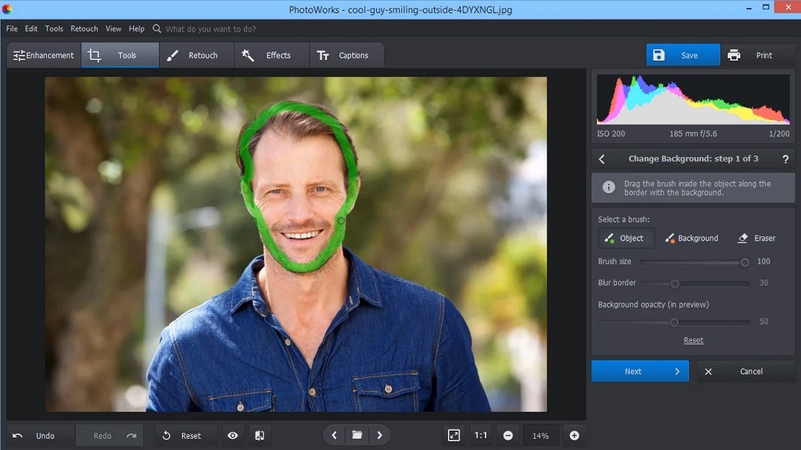Click the Reset link under the sliders
Viewport: 801px width, 450px height.
(x=693, y=340)
